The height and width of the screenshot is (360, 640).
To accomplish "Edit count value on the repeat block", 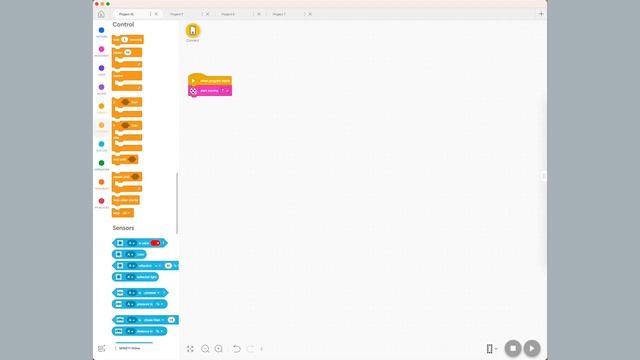I will 128,52.
